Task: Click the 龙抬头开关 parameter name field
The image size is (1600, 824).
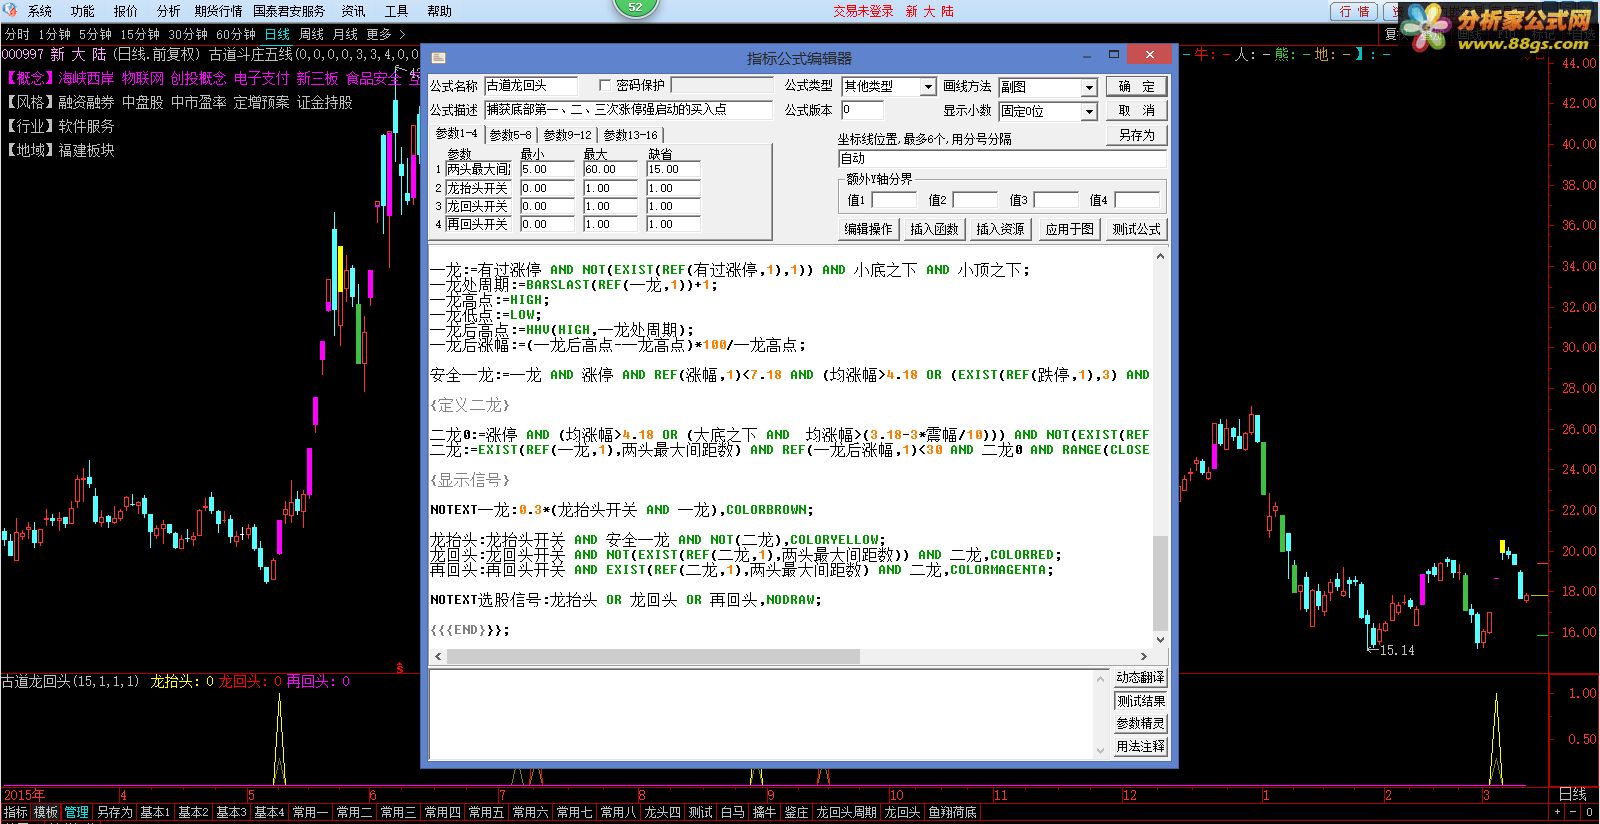Action: (478, 188)
